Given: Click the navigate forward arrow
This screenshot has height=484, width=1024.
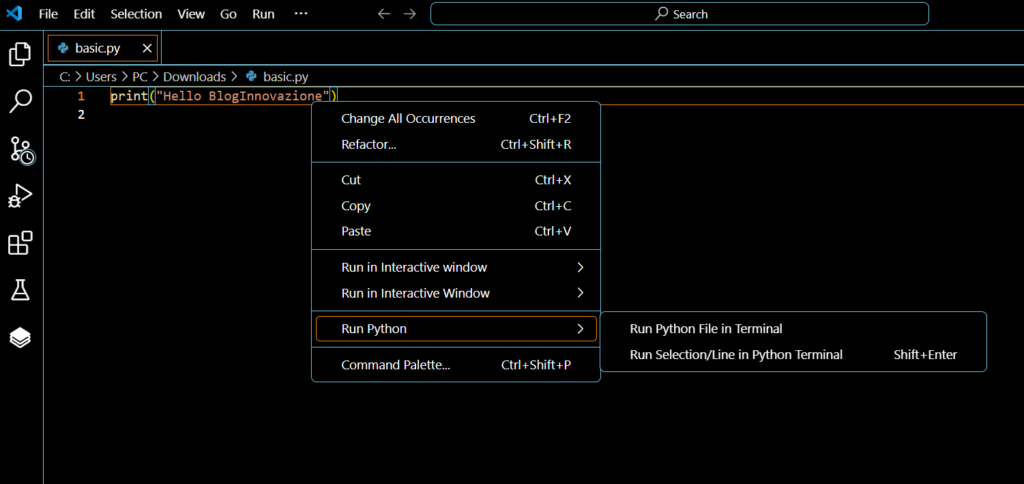Looking at the screenshot, I should pyautogui.click(x=409, y=14).
